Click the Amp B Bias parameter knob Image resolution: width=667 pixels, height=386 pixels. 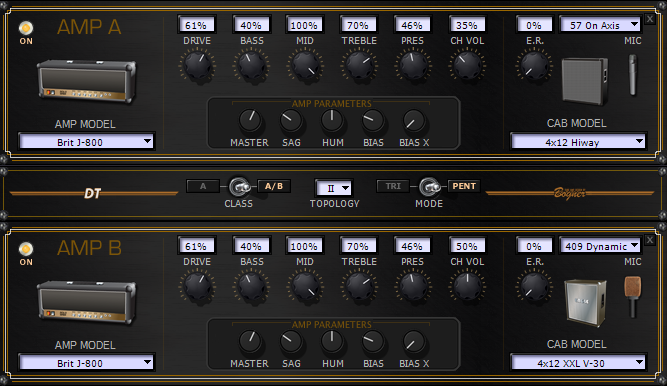pos(373,341)
